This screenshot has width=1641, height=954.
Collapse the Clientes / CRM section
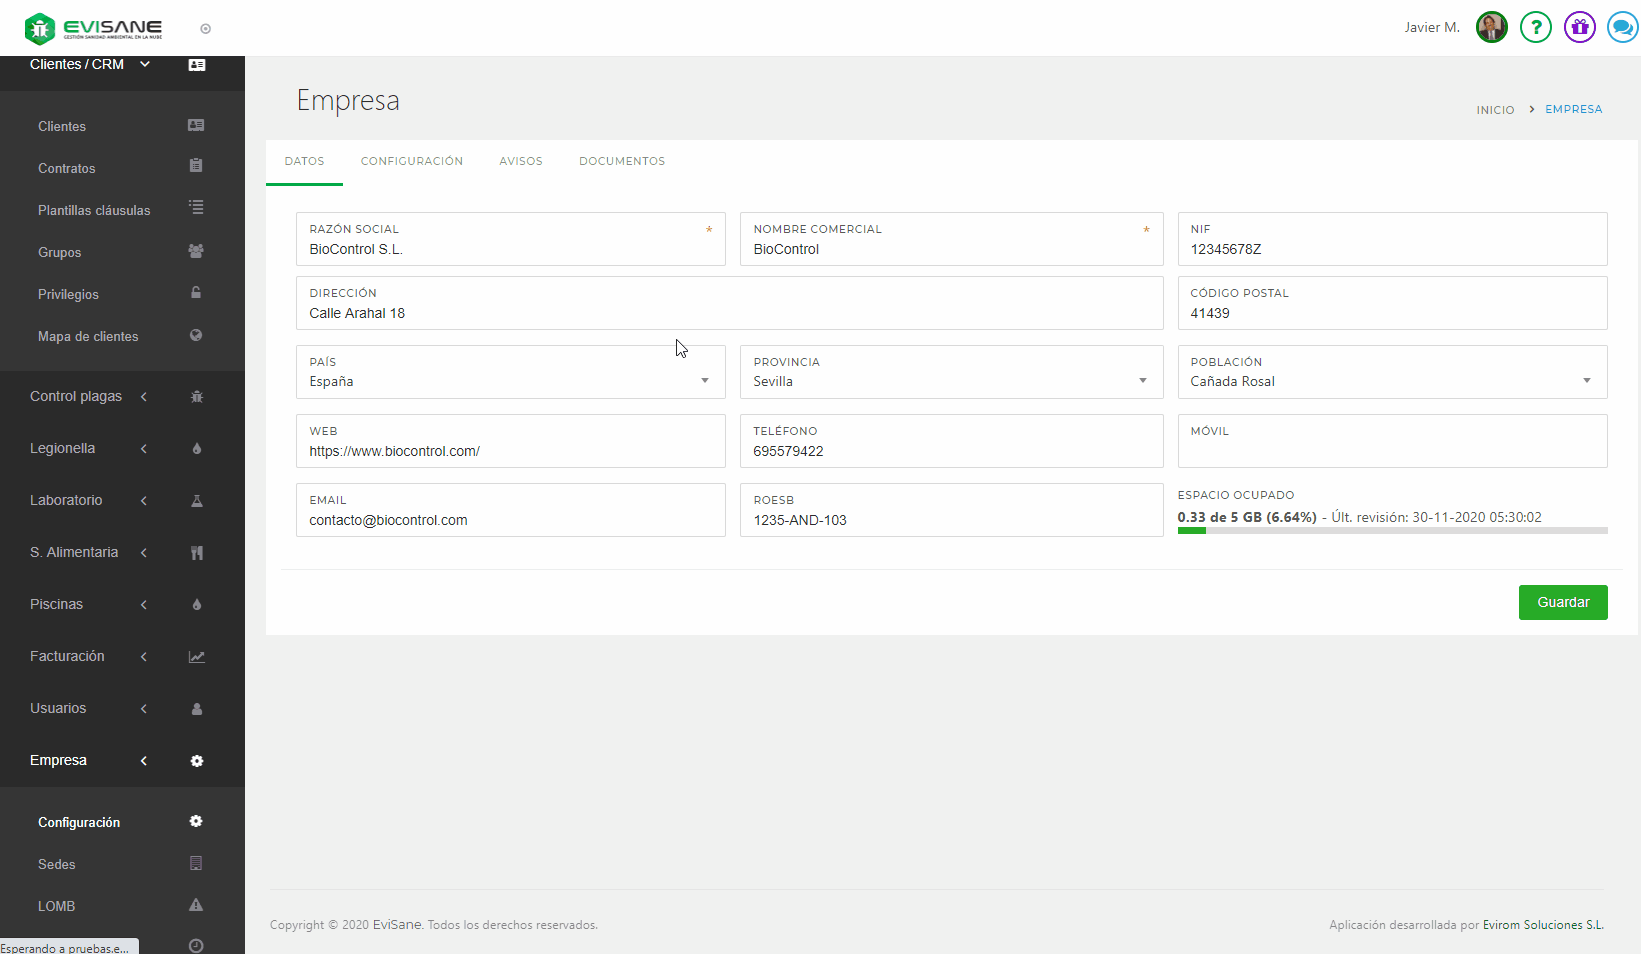[90, 64]
